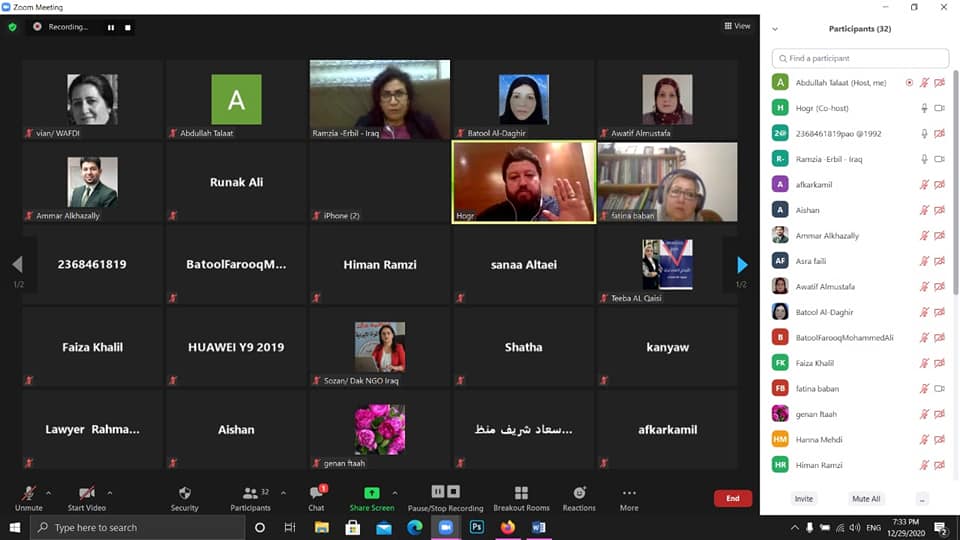Click the red End button
This screenshot has height=540, width=960.
click(x=732, y=498)
